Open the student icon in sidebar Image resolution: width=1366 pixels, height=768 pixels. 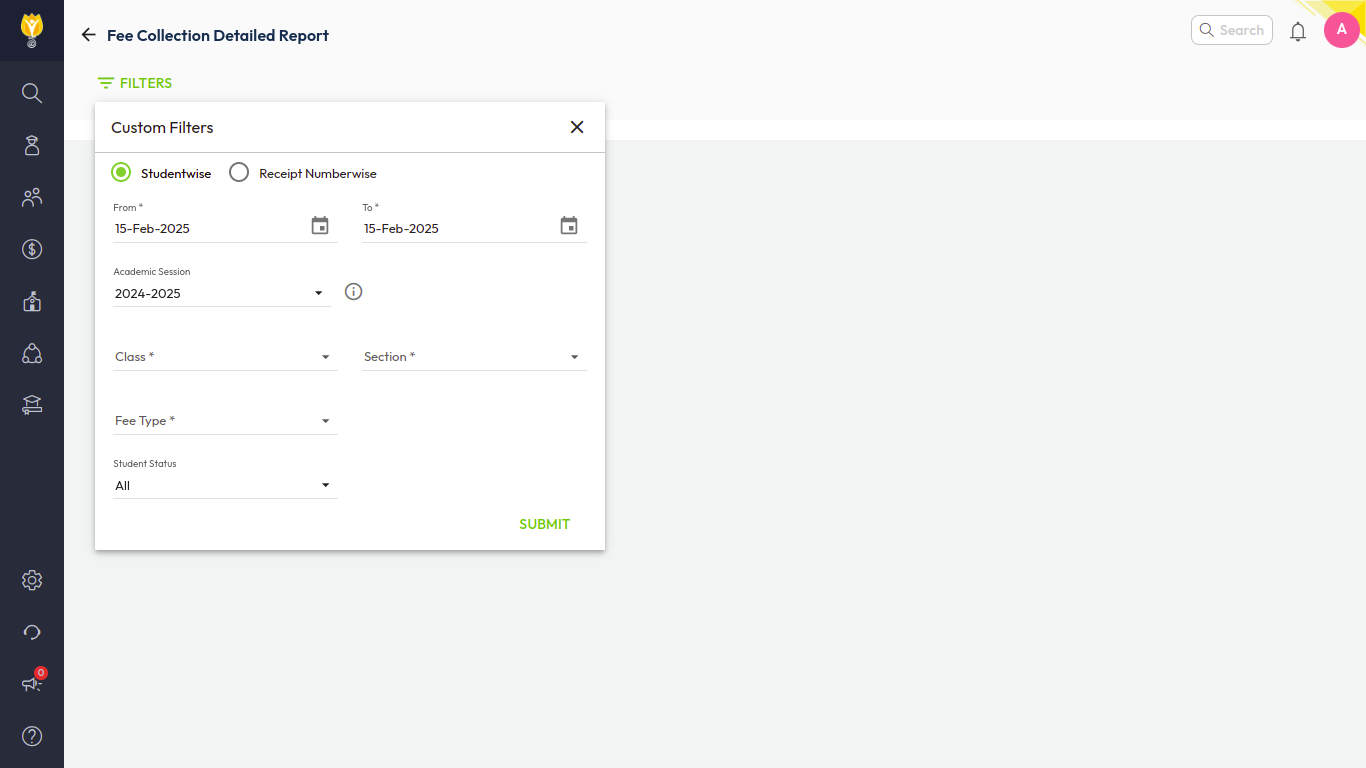point(32,145)
